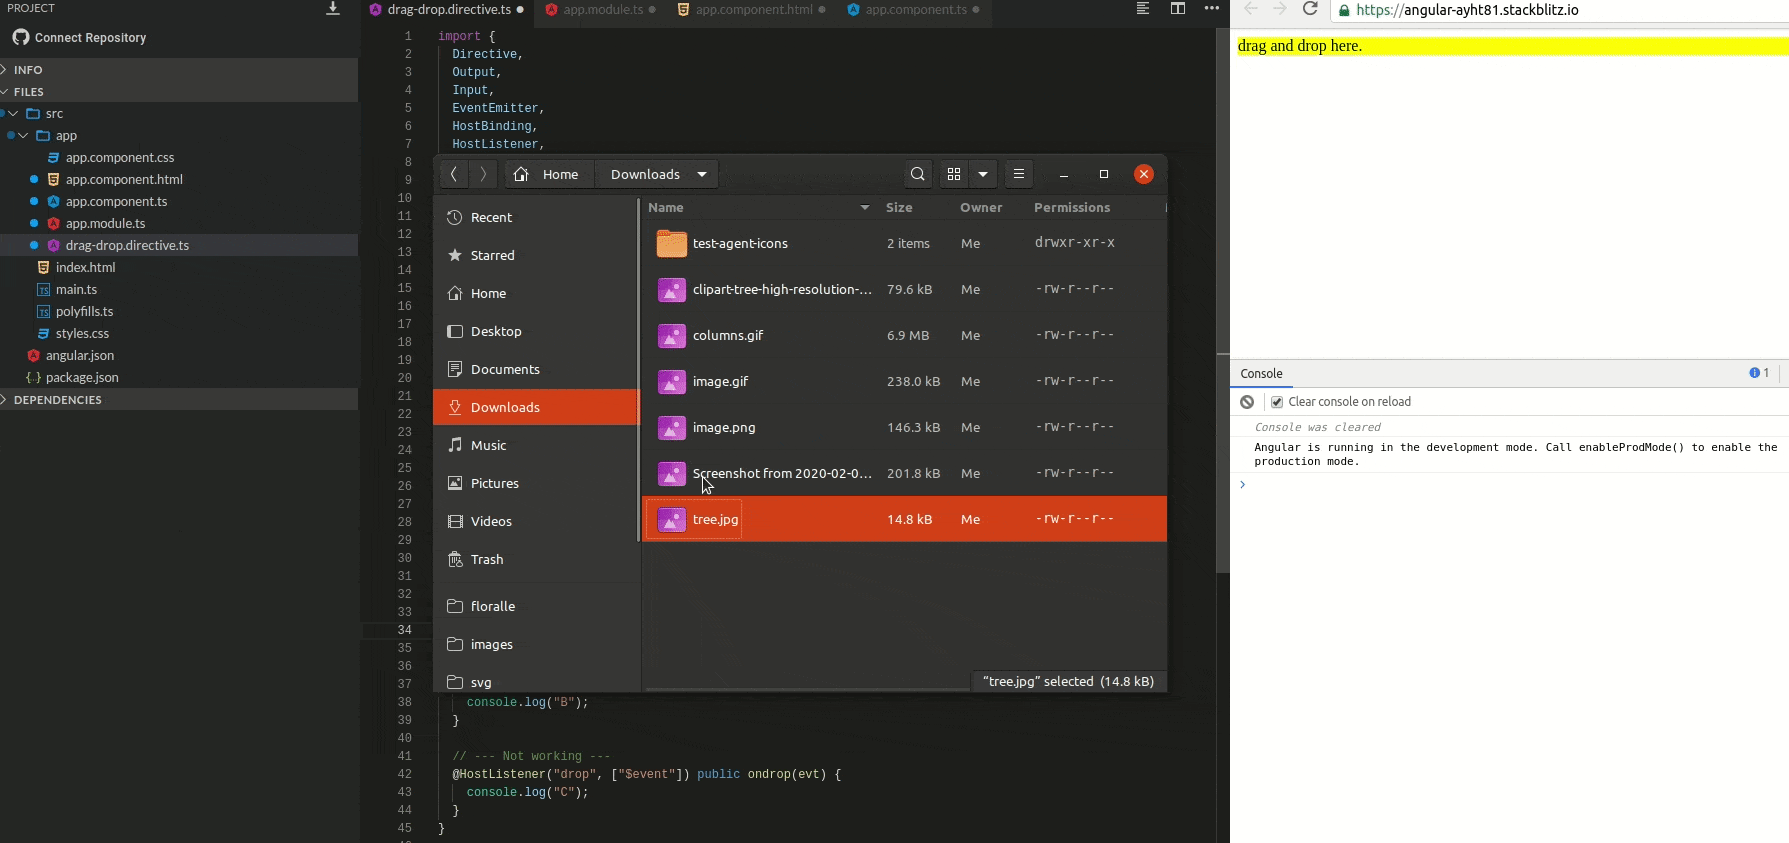Open polyfills.ts file
The height and width of the screenshot is (843, 1789).
84,312
